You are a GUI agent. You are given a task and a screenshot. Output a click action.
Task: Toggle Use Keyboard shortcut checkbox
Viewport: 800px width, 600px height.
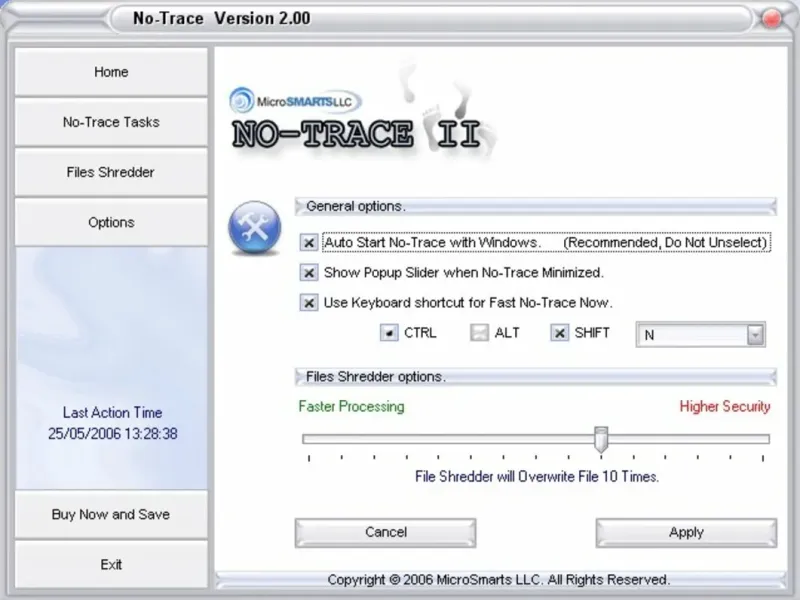click(x=309, y=303)
